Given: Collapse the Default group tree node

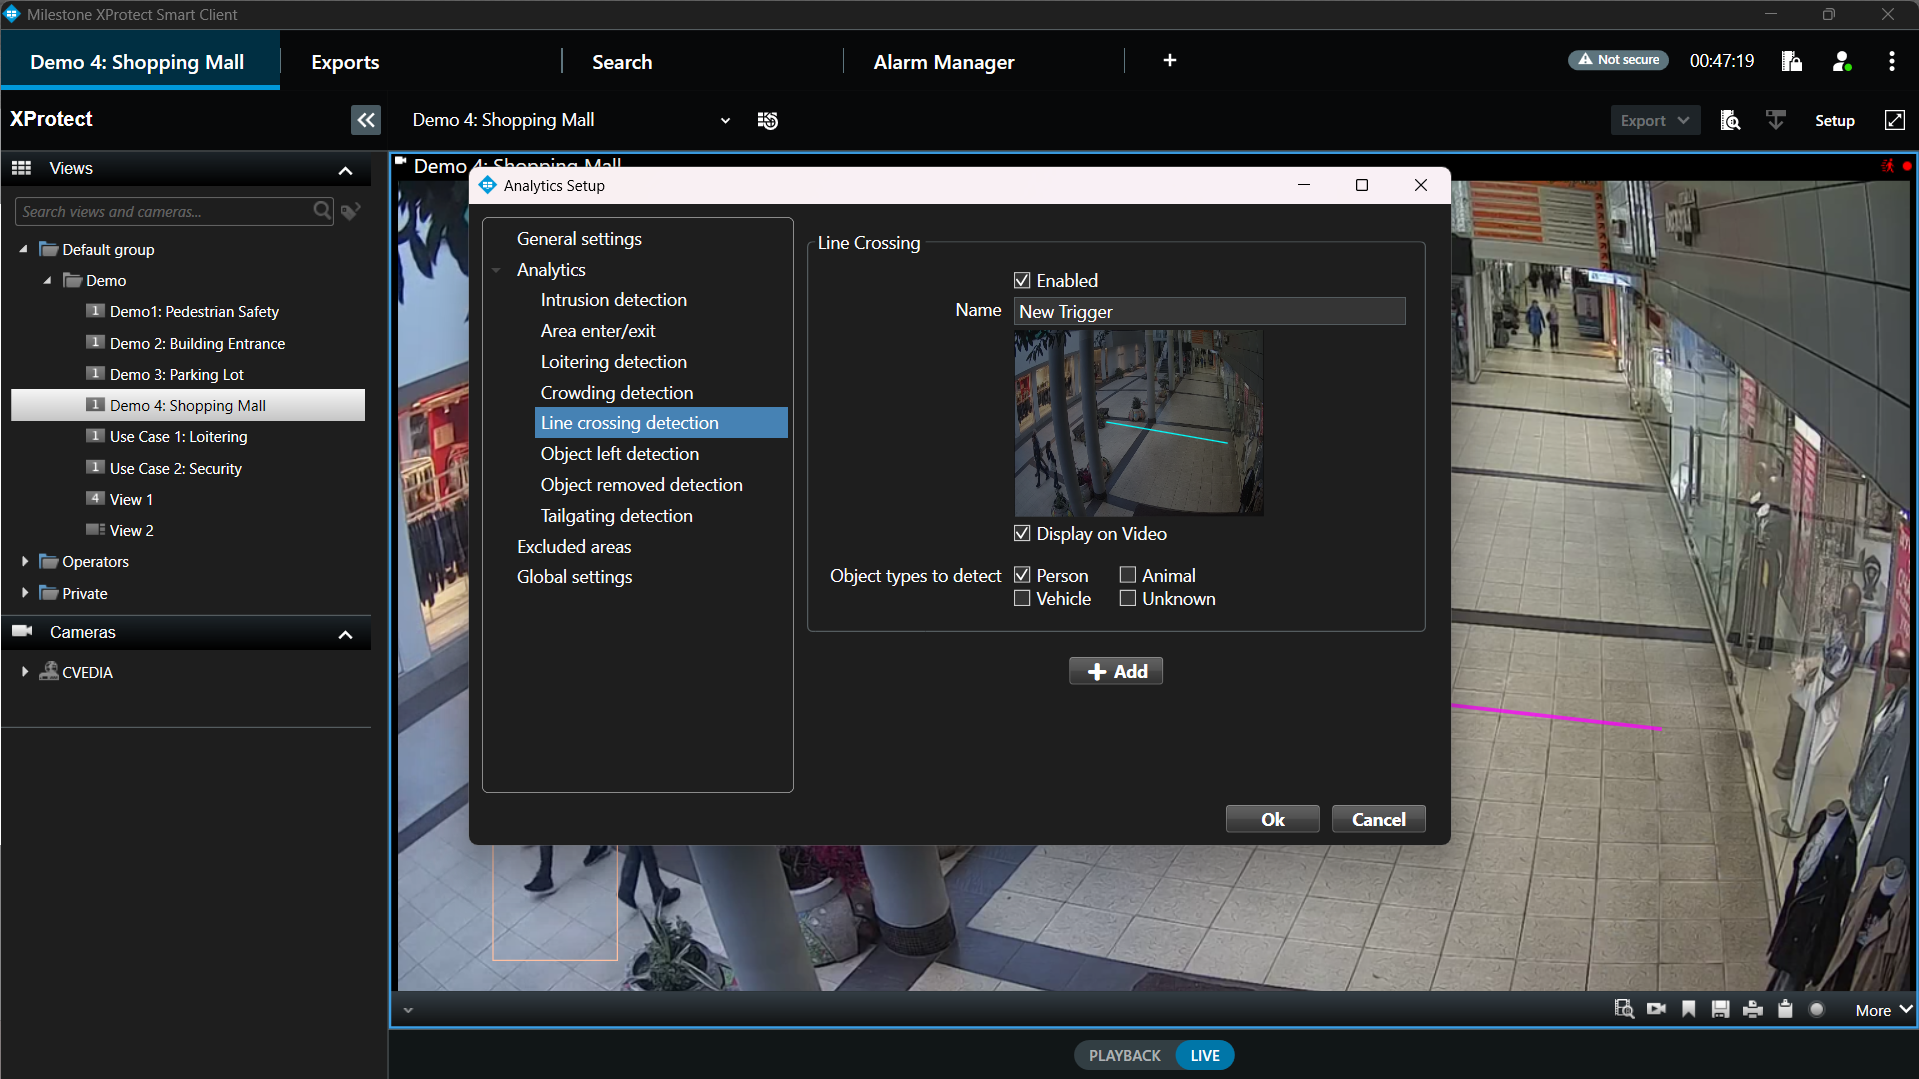Looking at the screenshot, I should coord(24,249).
